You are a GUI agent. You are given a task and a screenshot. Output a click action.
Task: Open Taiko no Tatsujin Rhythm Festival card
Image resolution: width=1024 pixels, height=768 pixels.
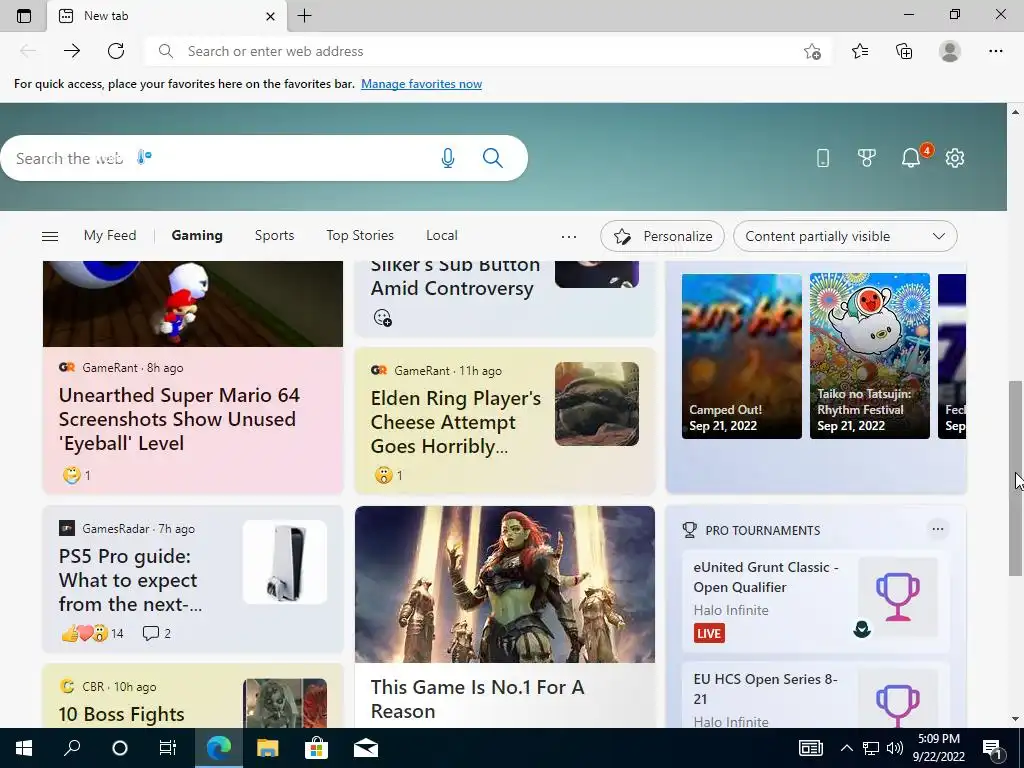(x=870, y=356)
